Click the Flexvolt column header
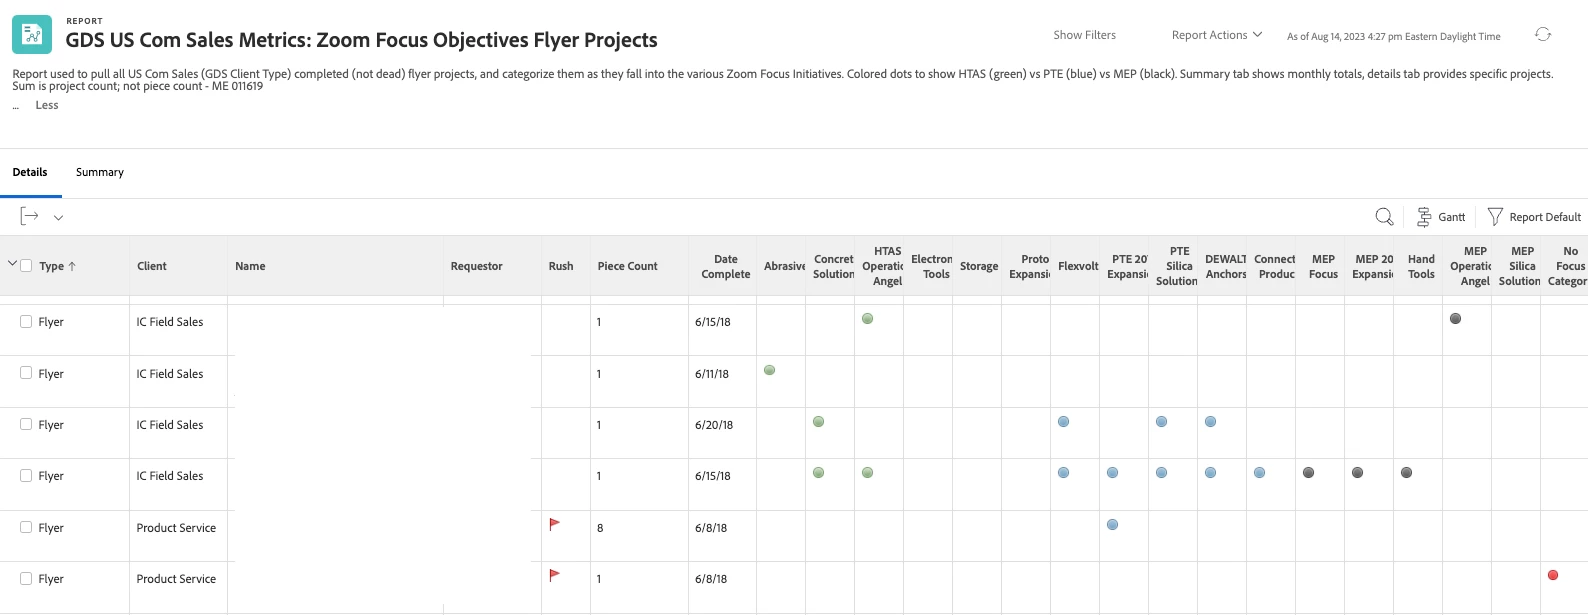Screen dimensions: 1588x615 tap(1078, 266)
